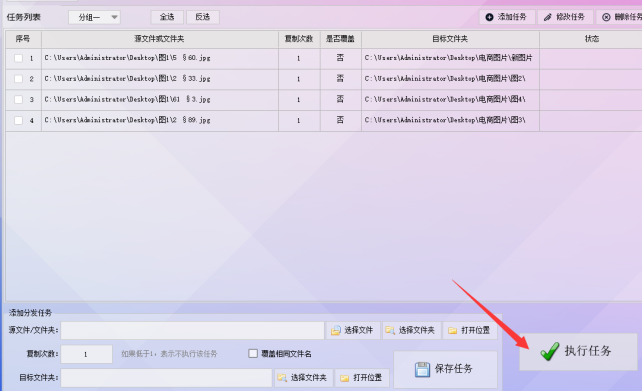The width and height of the screenshot is (642, 391).
Task: Click the 状态 column header
Action: pyautogui.click(x=591, y=39)
